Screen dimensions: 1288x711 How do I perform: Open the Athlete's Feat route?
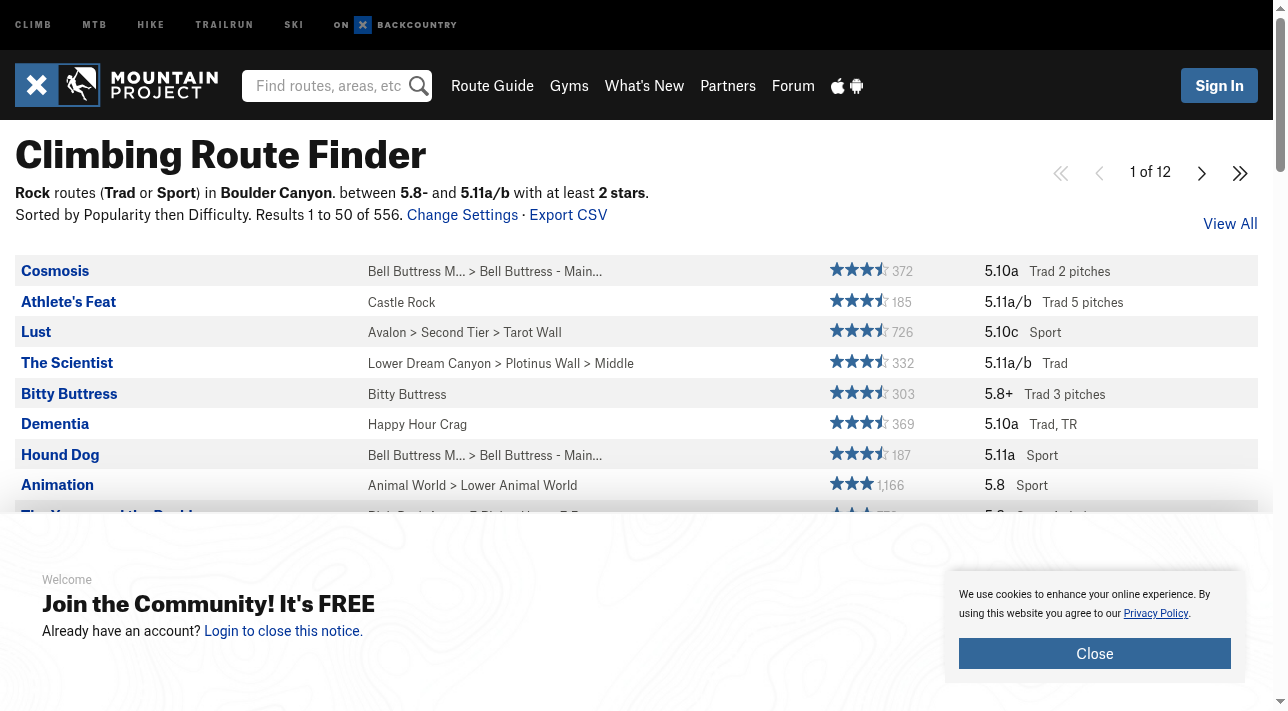(68, 302)
